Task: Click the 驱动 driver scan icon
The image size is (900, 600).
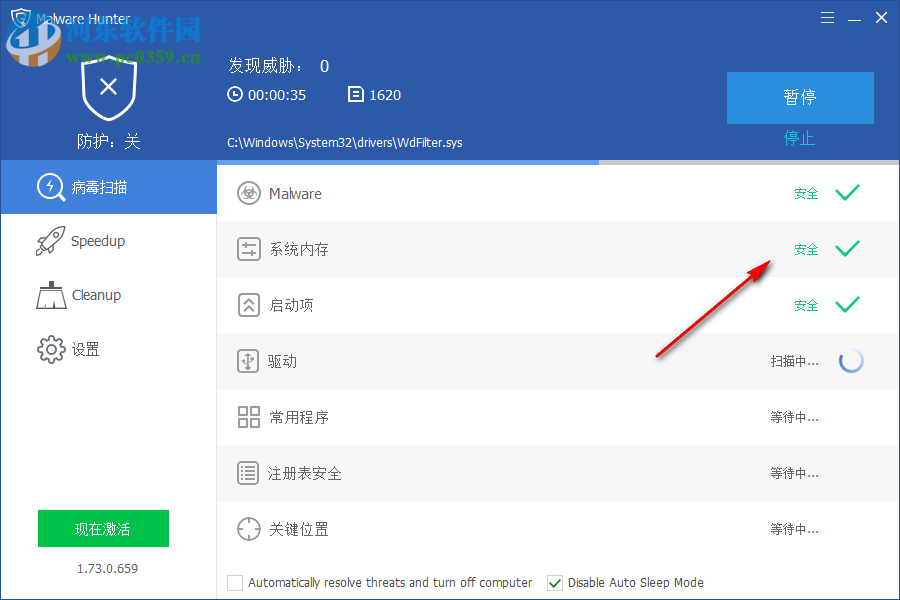Action: tap(248, 361)
